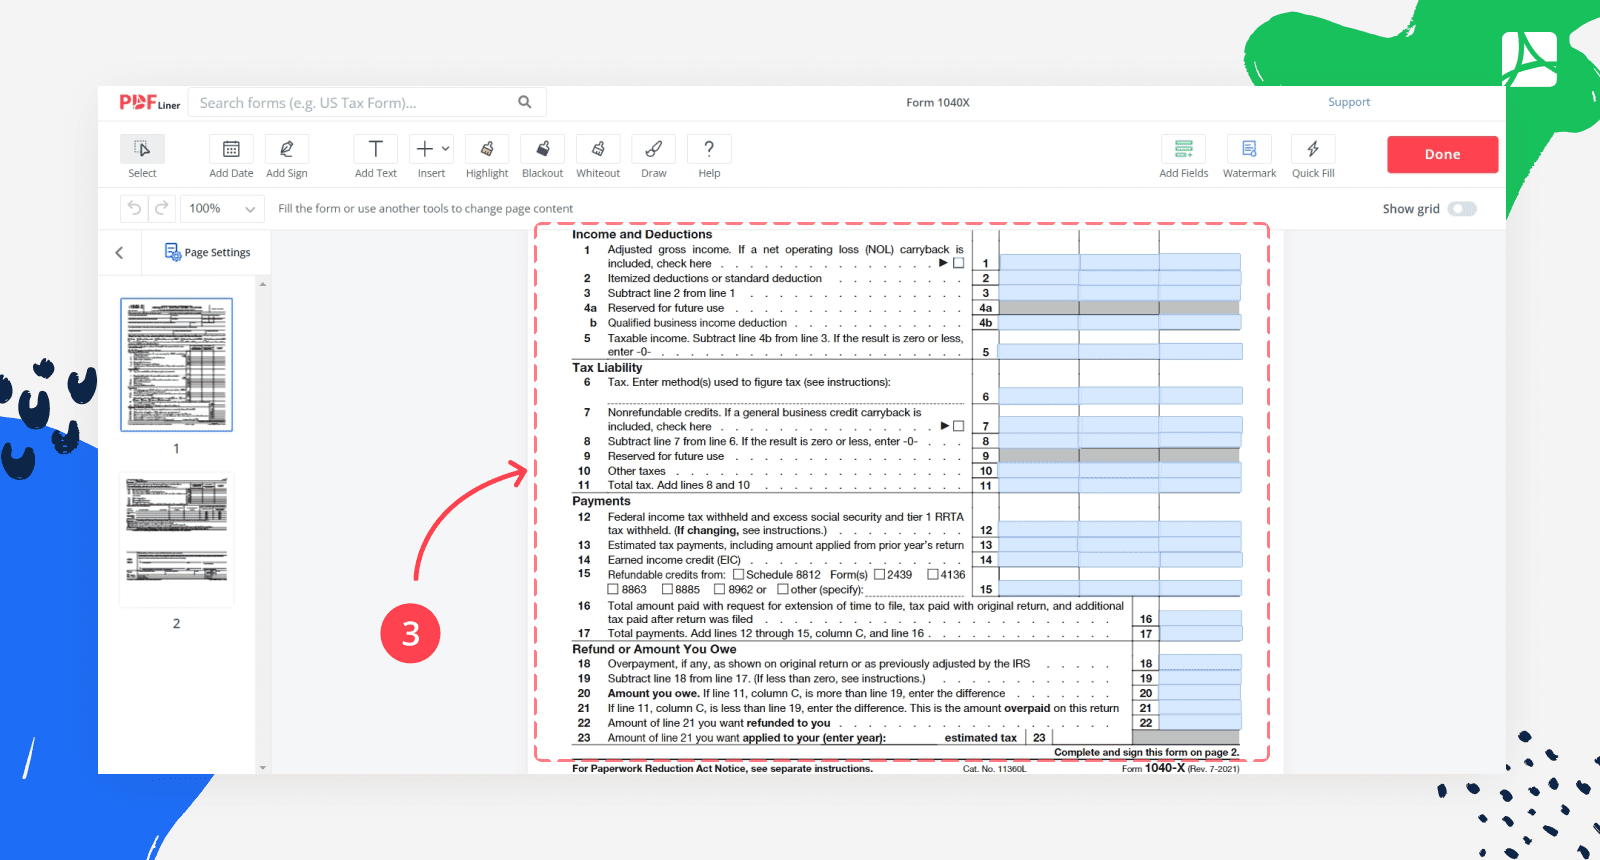Toggle the Show grid switch

pos(1462,209)
